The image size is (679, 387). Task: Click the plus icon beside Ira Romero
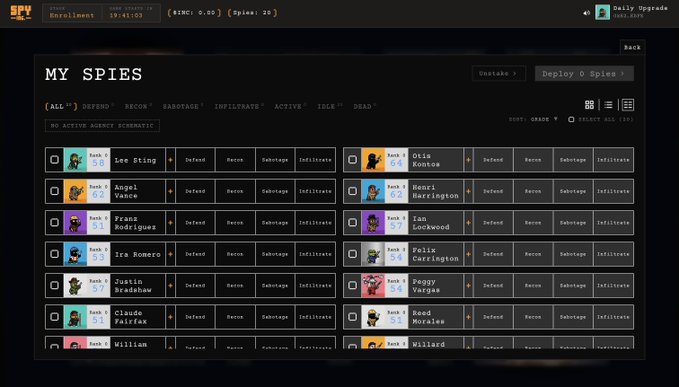(x=170, y=254)
